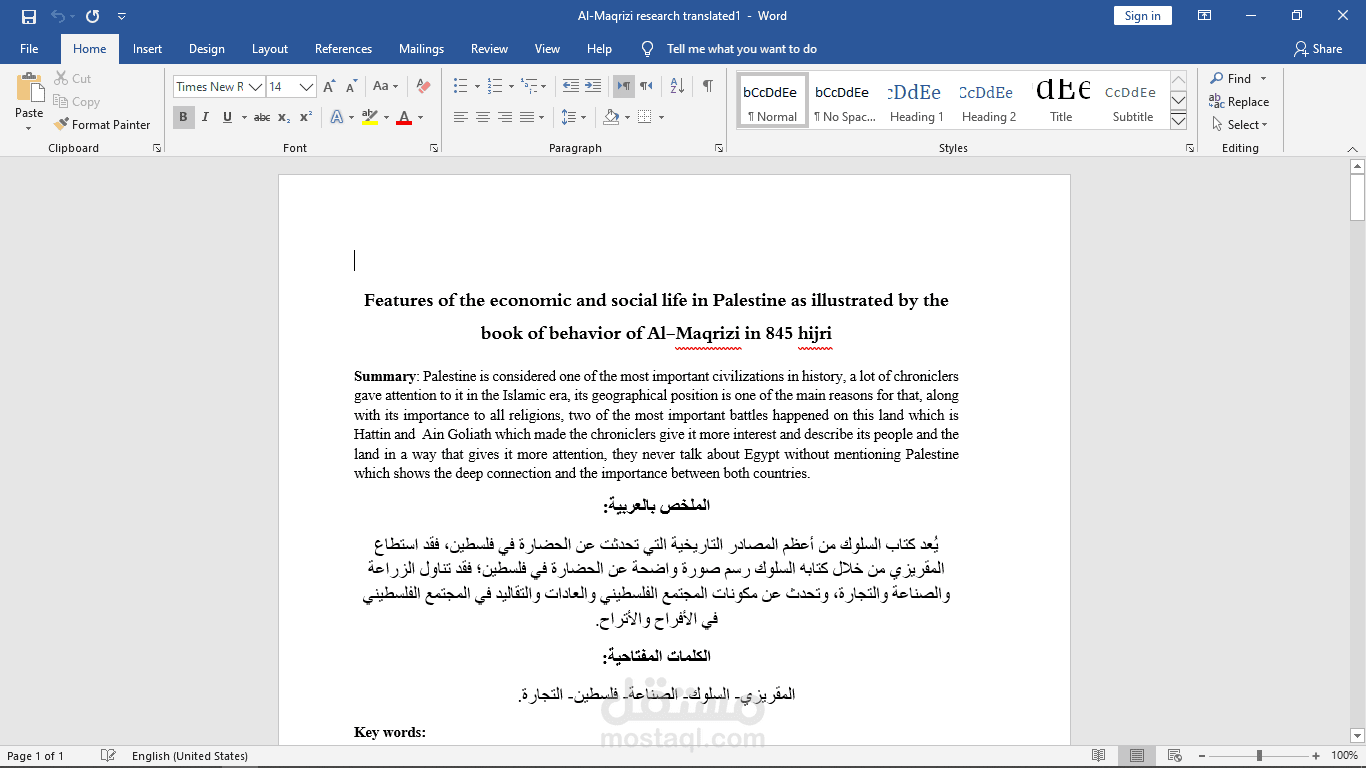This screenshot has width=1366, height=768.
Task: Open the Change Case Aa dropdown
Action: pos(385,87)
